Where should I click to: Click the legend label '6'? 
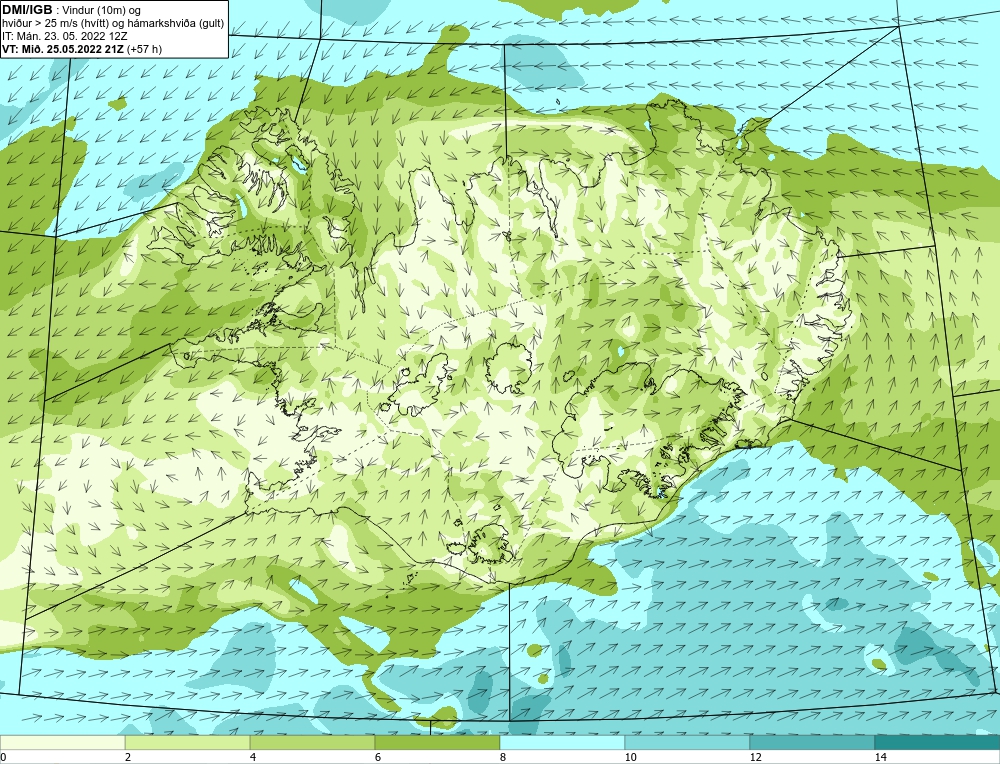click(x=378, y=757)
